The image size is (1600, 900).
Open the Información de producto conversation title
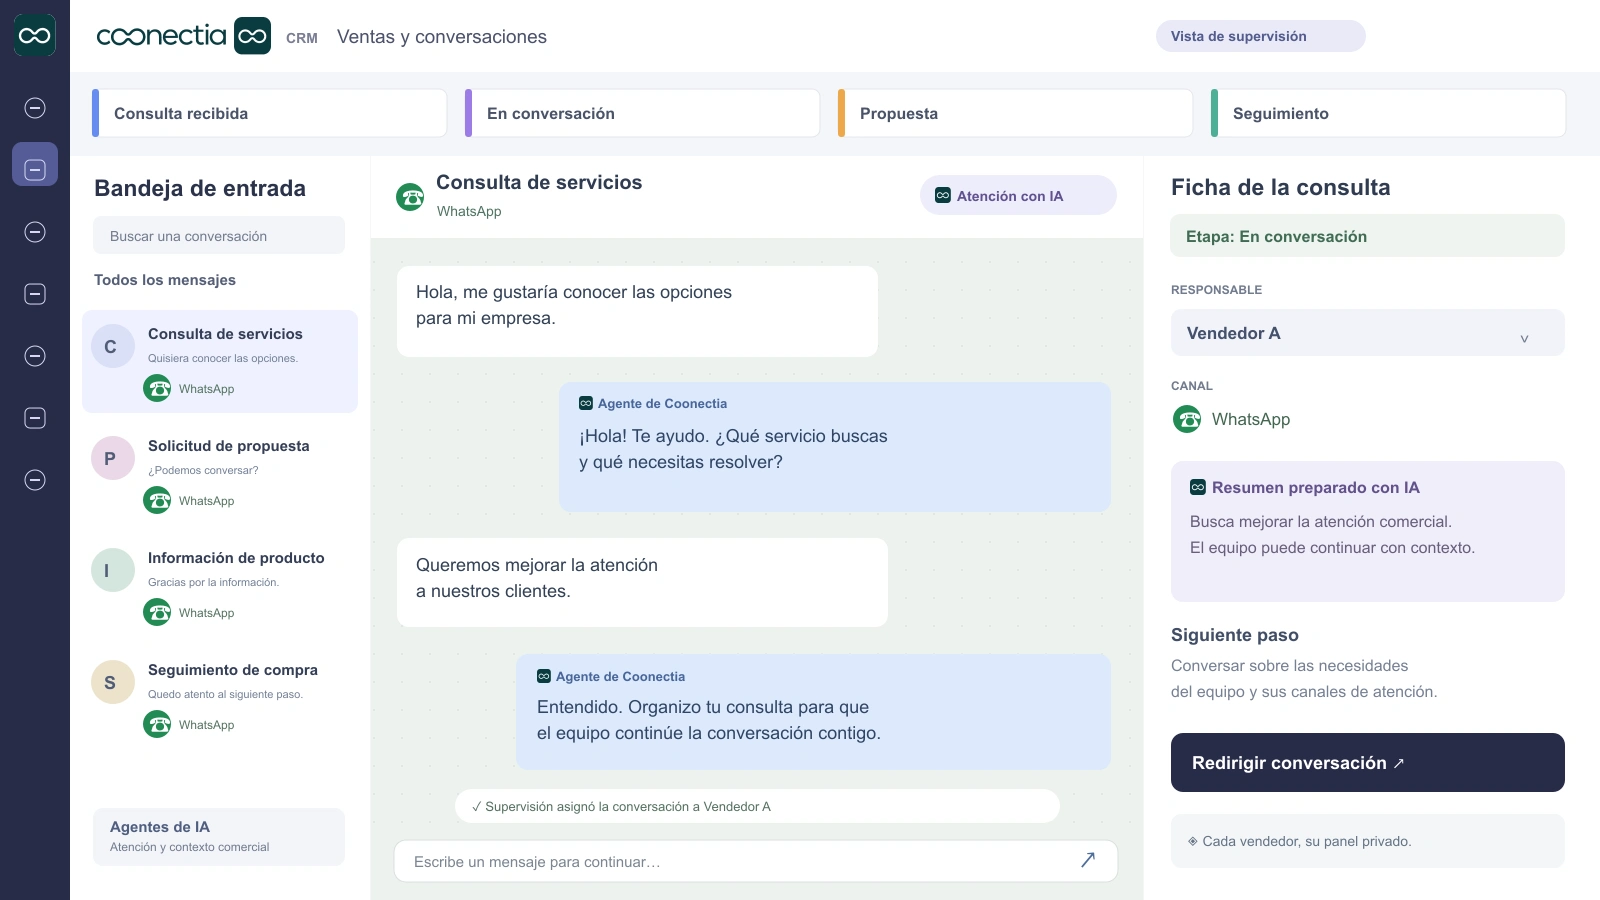(x=236, y=558)
